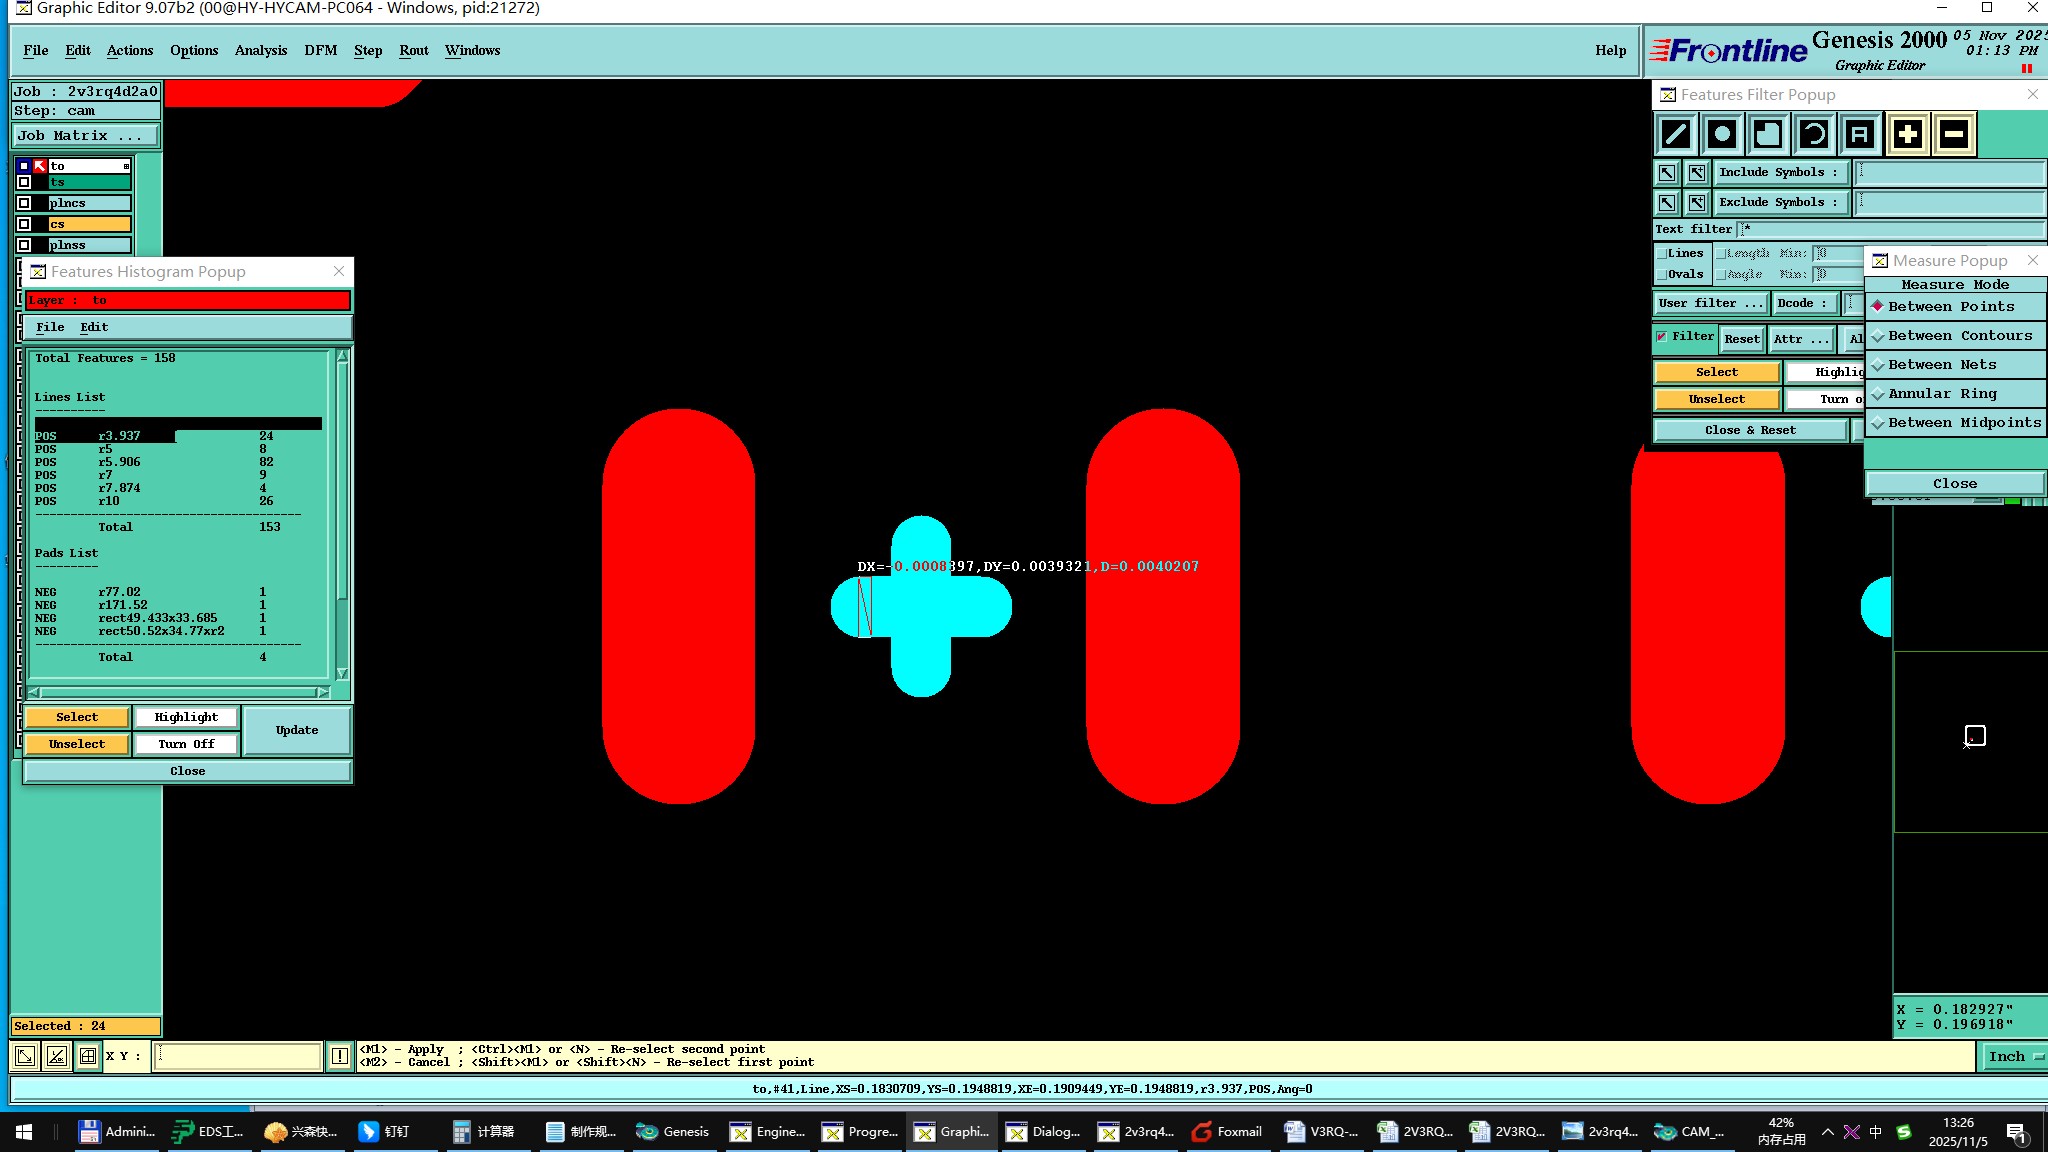This screenshot has width=2048, height=1152.
Task: Click the XY coordinate input field
Action: pos(237,1056)
